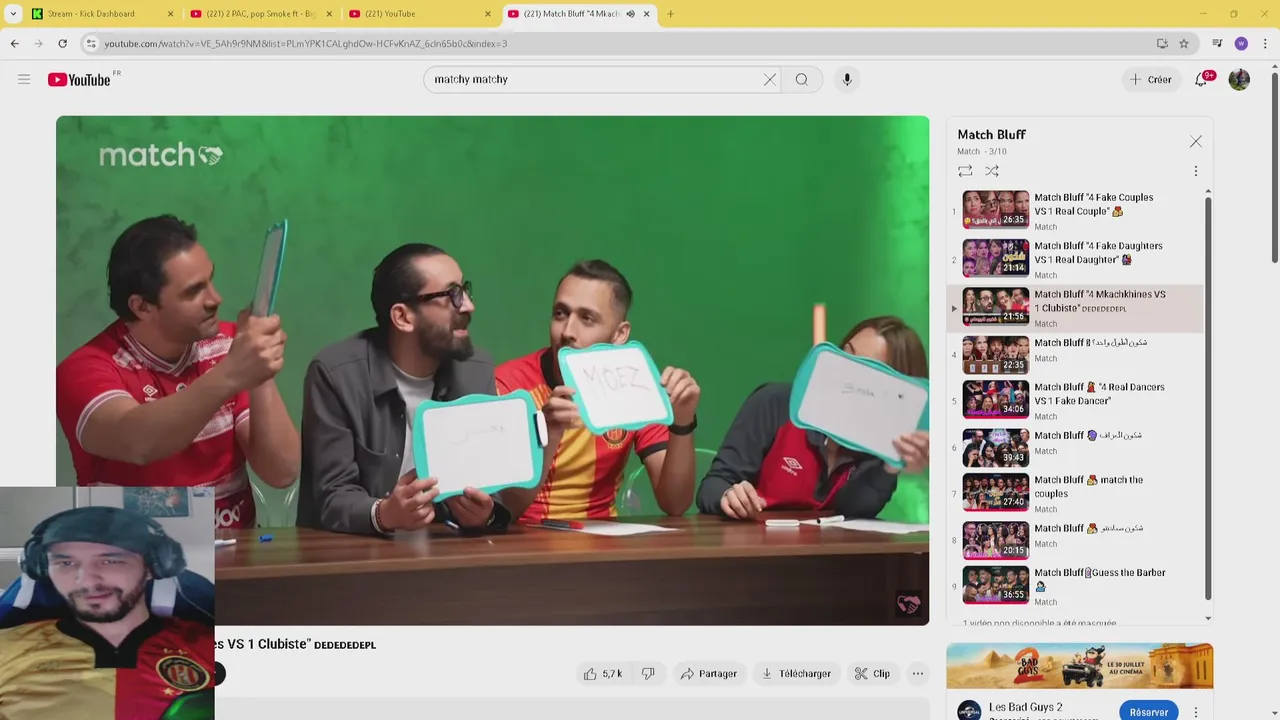
Task: Close the Match Bluff playlist panel
Action: (x=1196, y=142)
